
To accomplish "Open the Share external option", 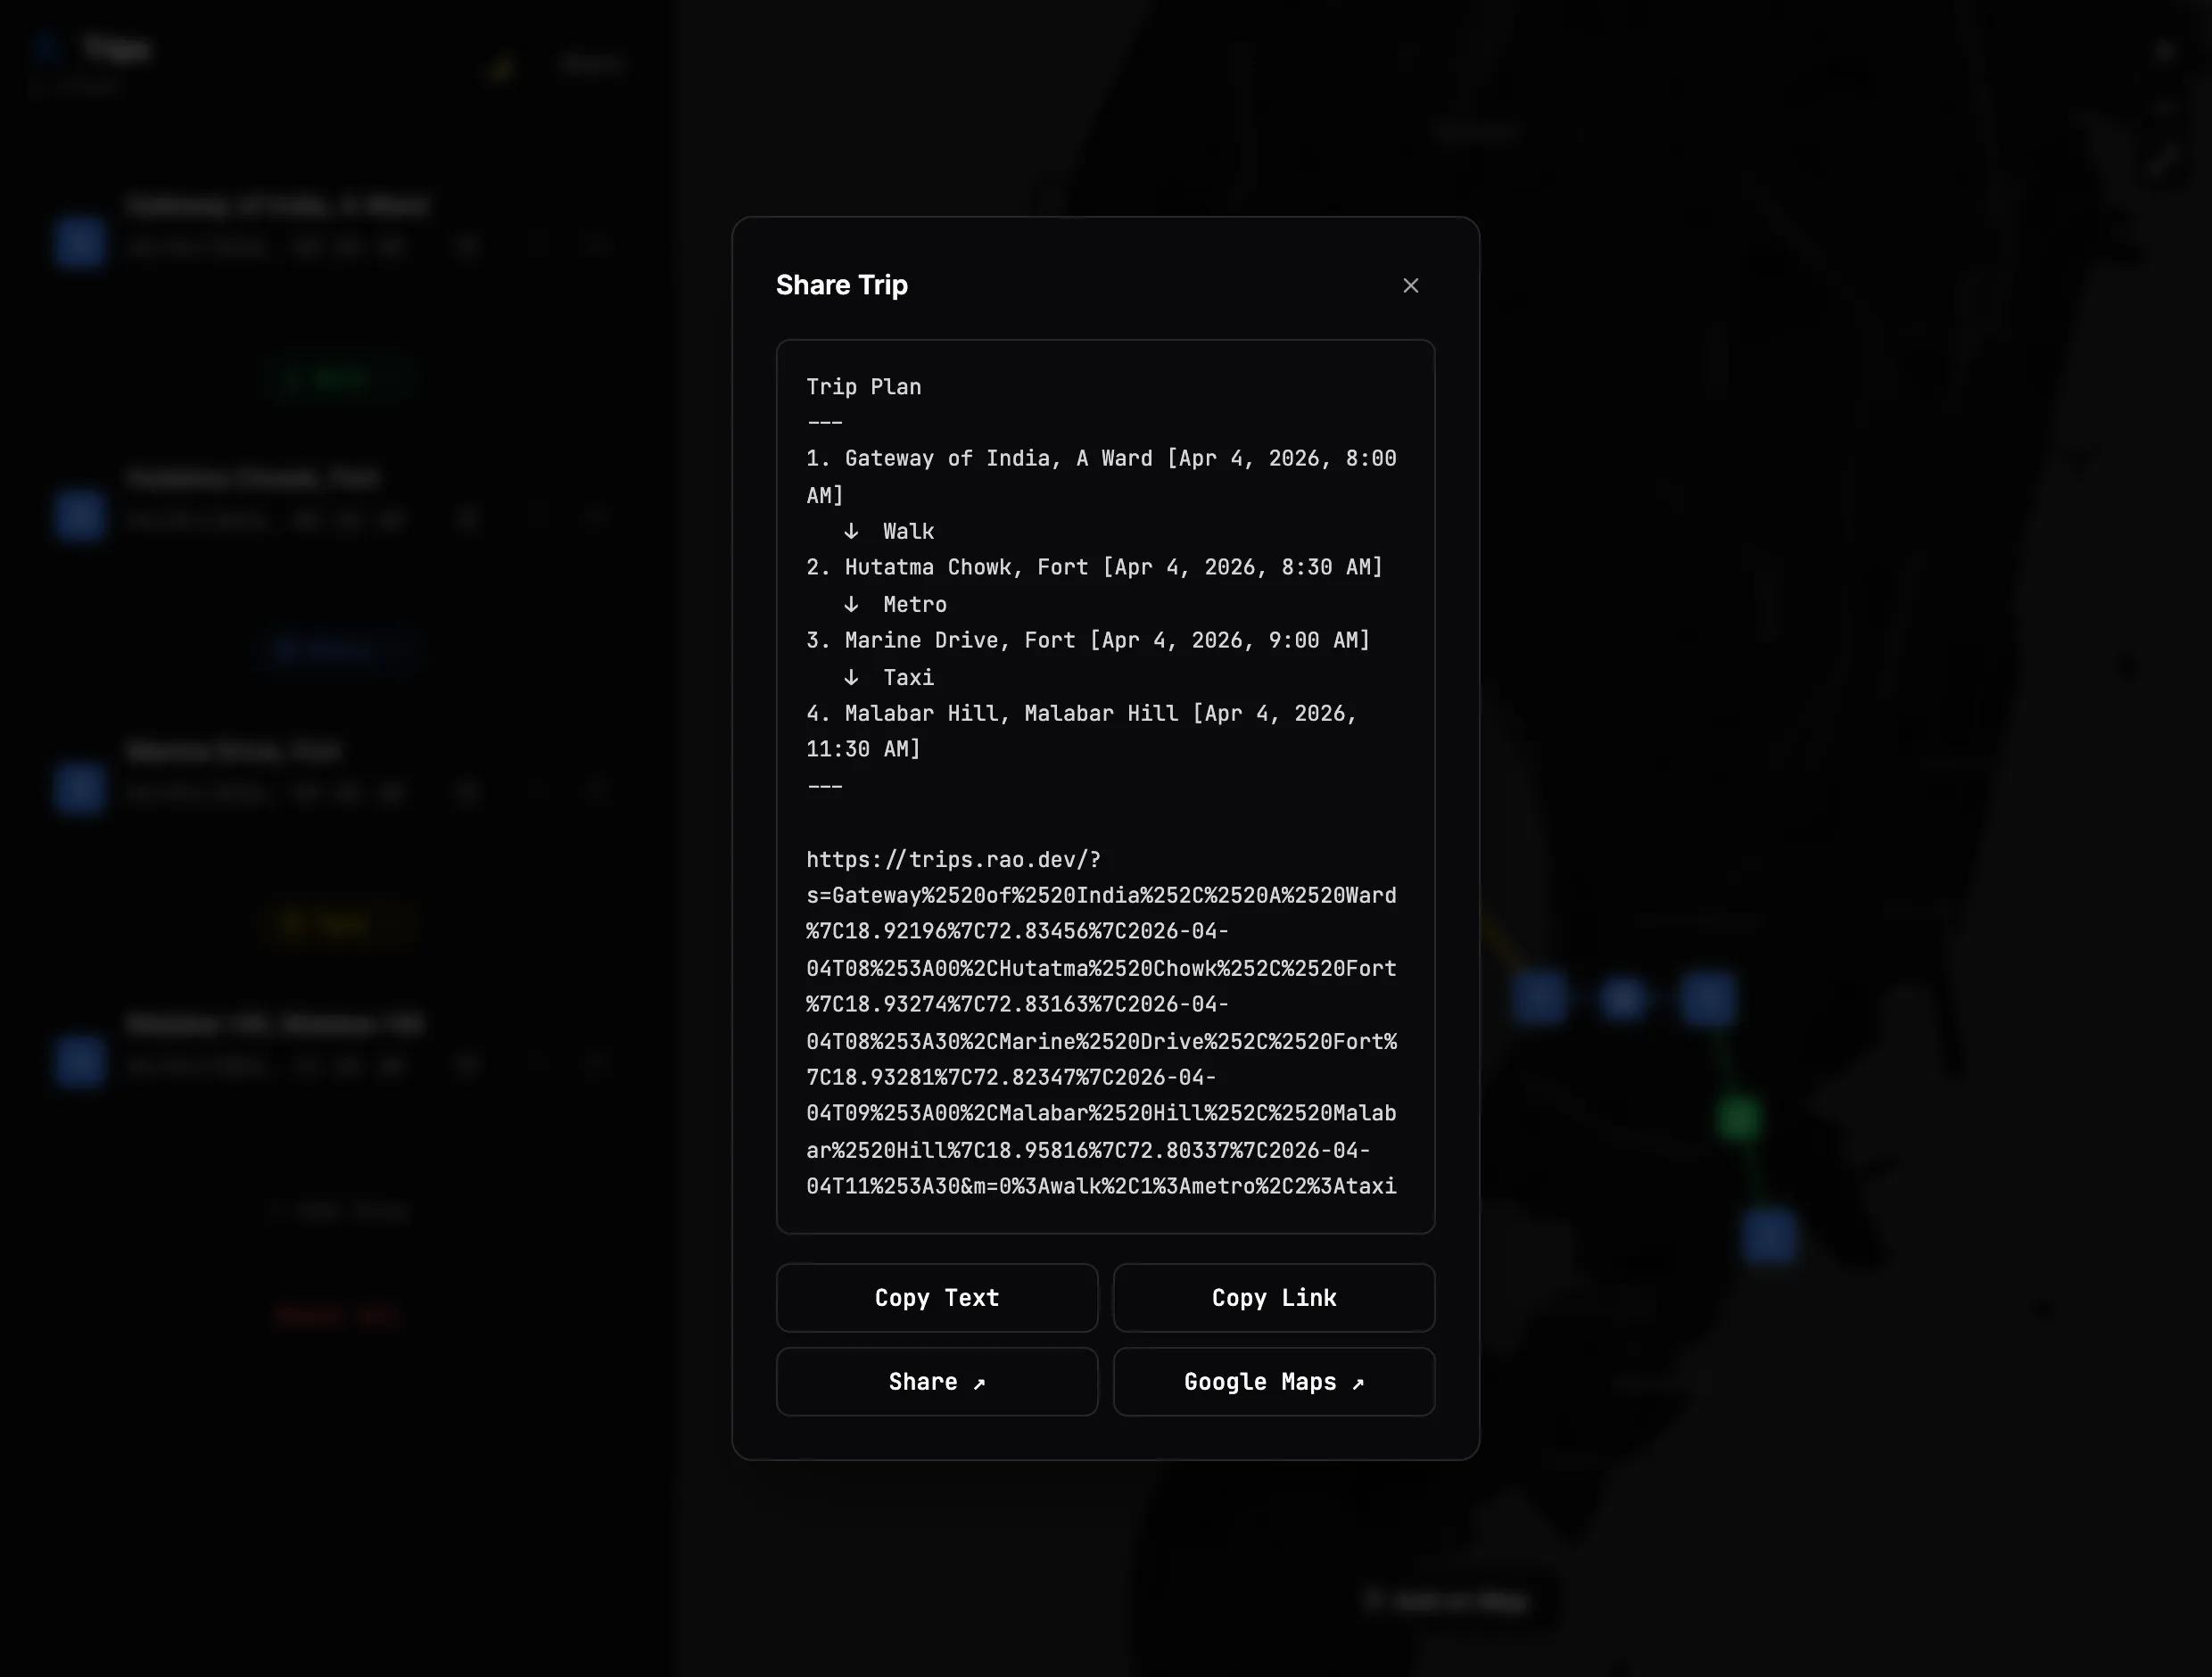I will 937,1382.
